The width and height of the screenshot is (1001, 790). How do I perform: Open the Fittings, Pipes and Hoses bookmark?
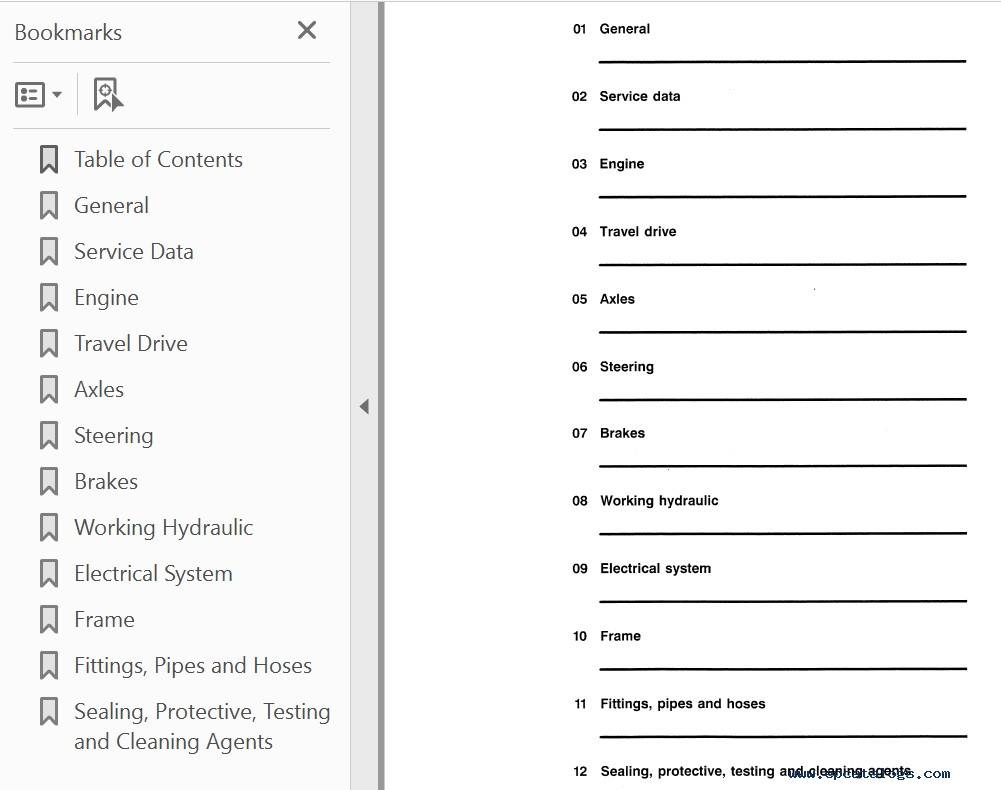click(193, 665)
